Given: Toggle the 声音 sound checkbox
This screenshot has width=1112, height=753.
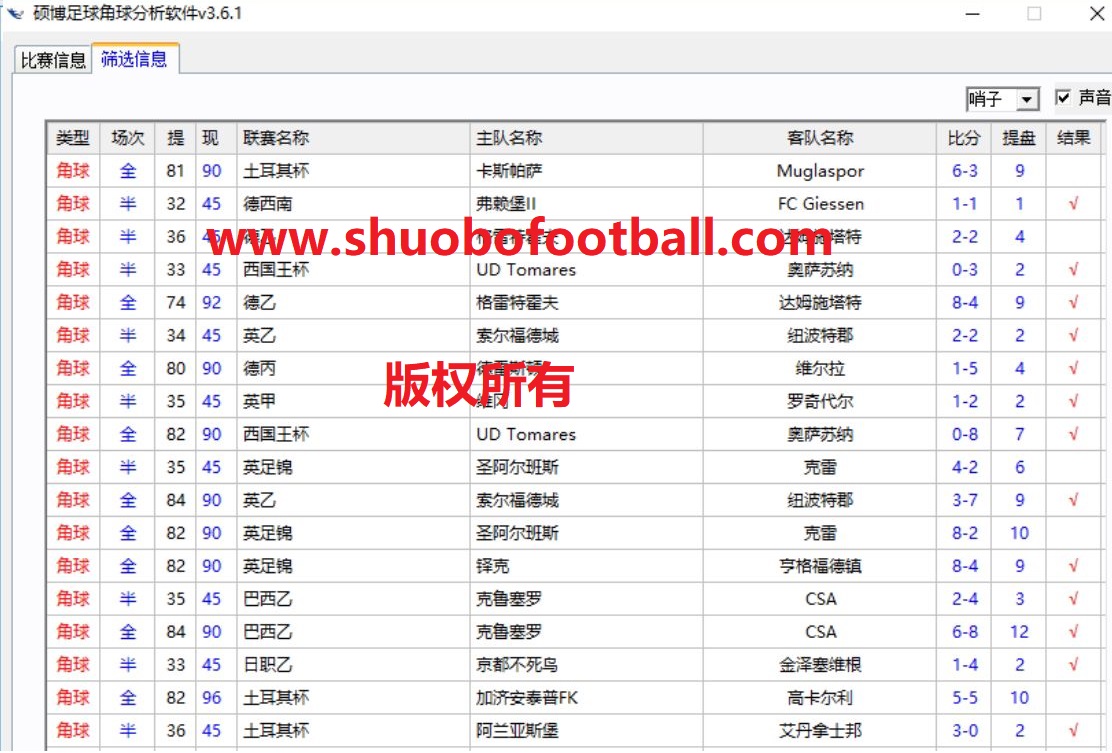Looking at the screenshot, I should 1063,98.
